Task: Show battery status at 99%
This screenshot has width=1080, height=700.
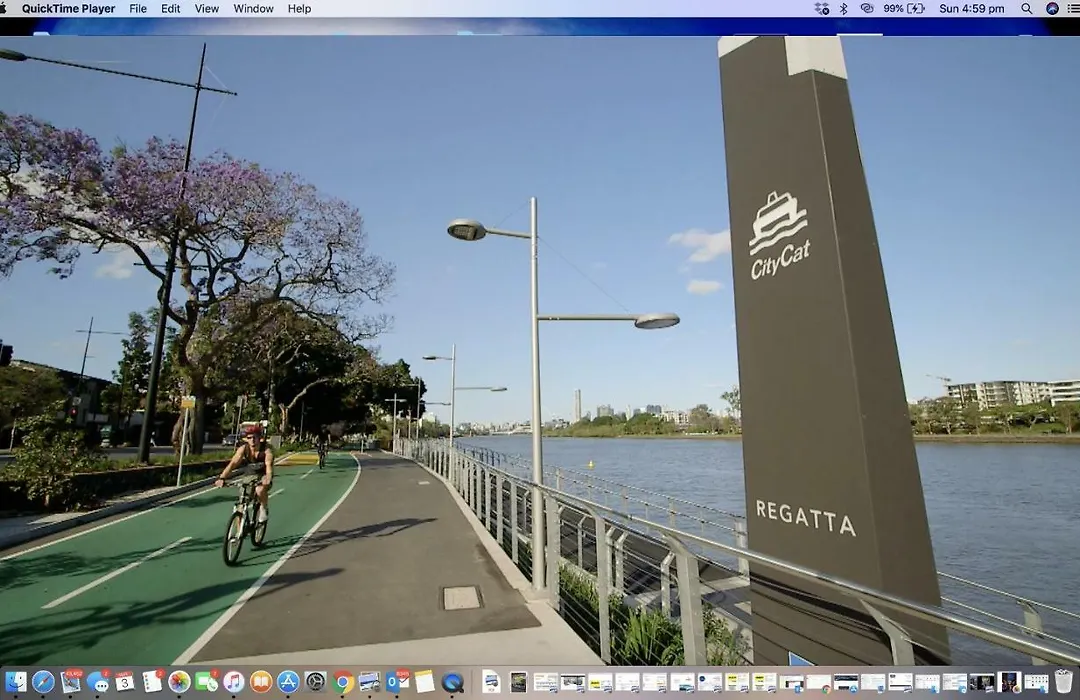Action: (x=904, y=8)
